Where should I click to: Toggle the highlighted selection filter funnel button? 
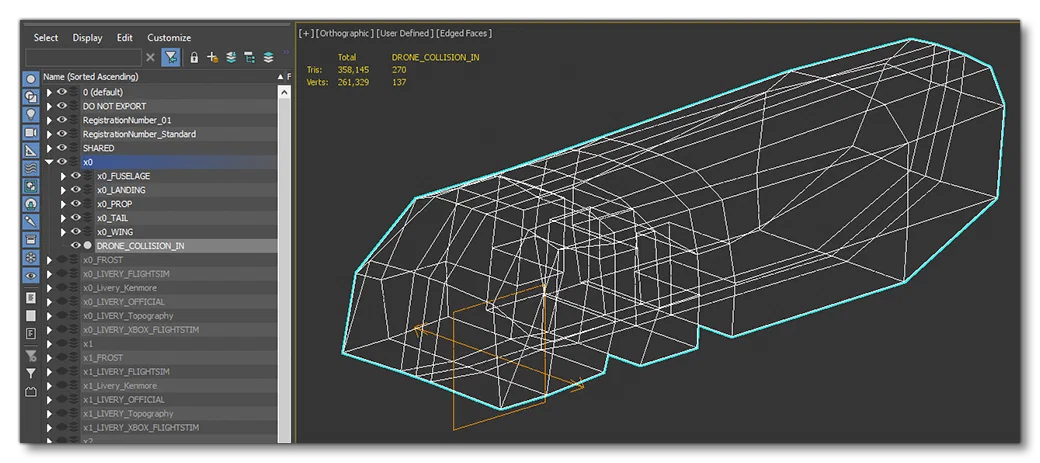[171, 57]
